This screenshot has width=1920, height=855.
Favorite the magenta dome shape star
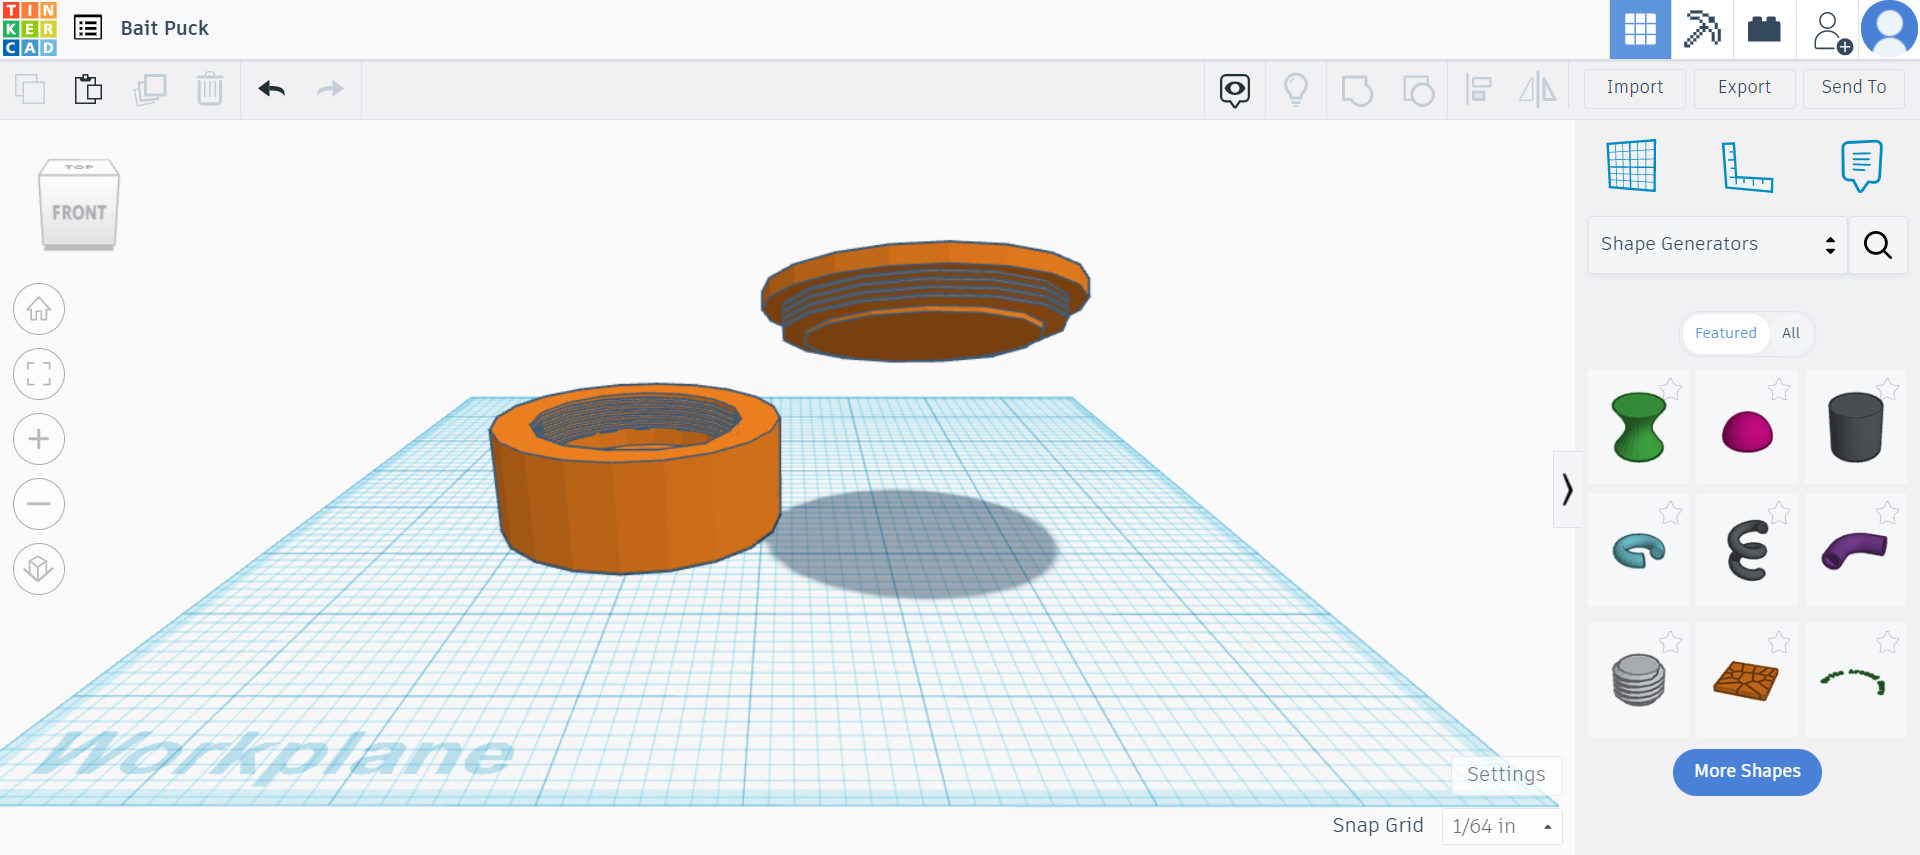[1779, 389]
